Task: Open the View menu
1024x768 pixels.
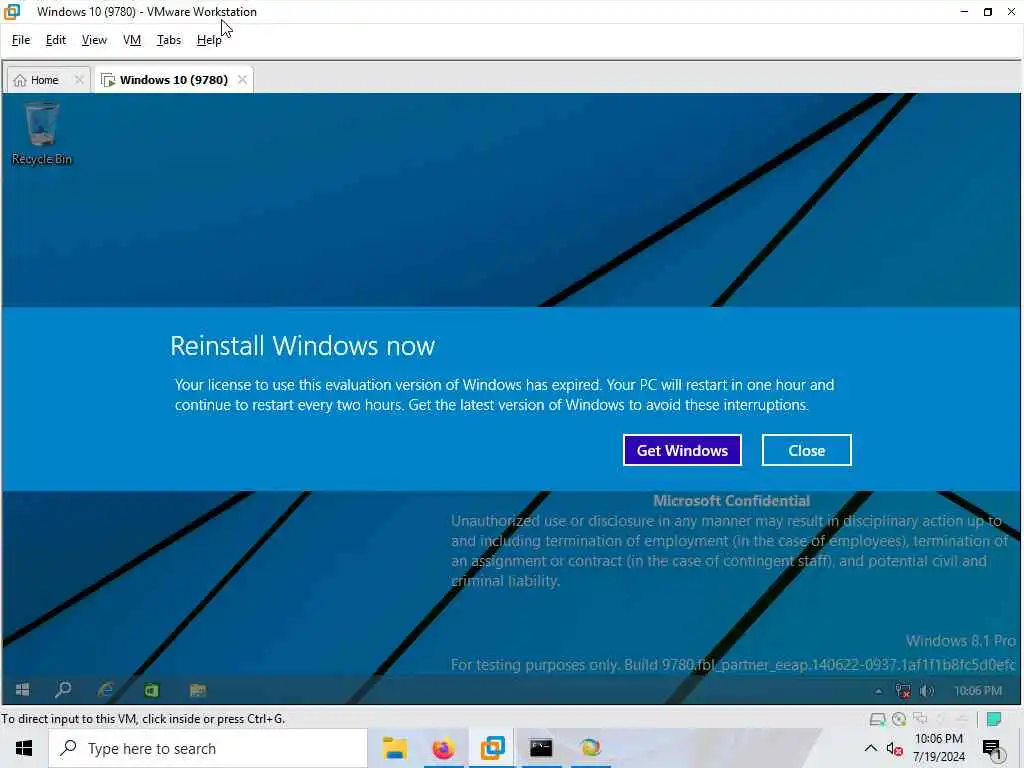Action: click(94, 40)
